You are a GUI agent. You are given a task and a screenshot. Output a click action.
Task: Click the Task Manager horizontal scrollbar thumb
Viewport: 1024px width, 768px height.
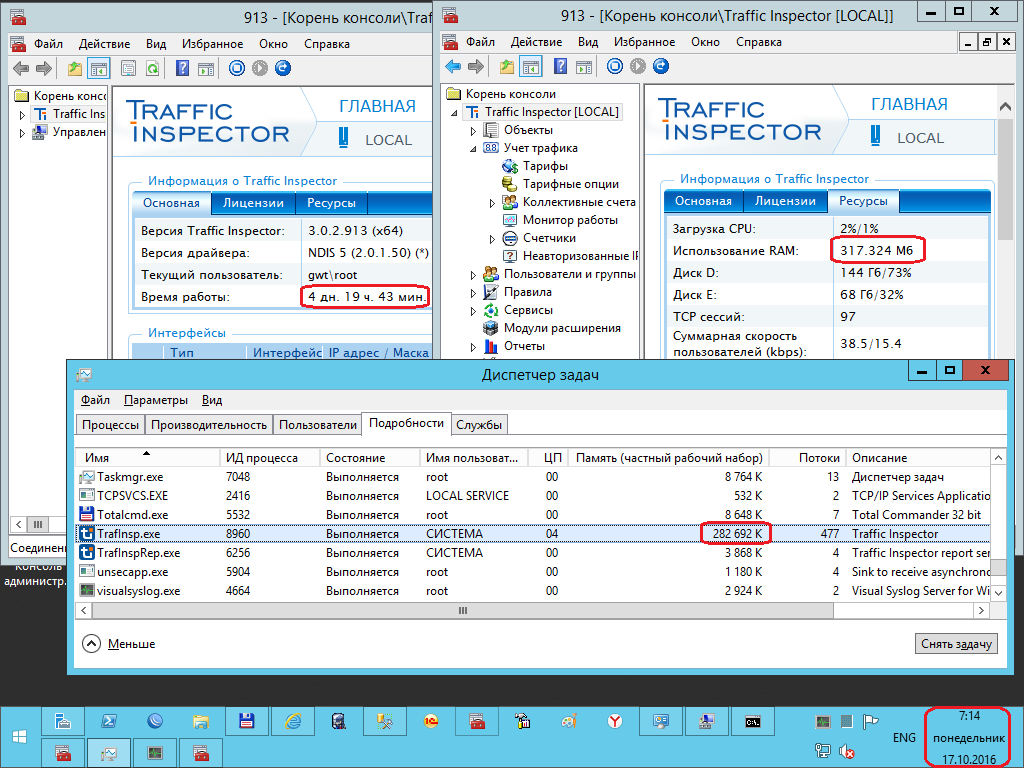[x=462, y=611]
